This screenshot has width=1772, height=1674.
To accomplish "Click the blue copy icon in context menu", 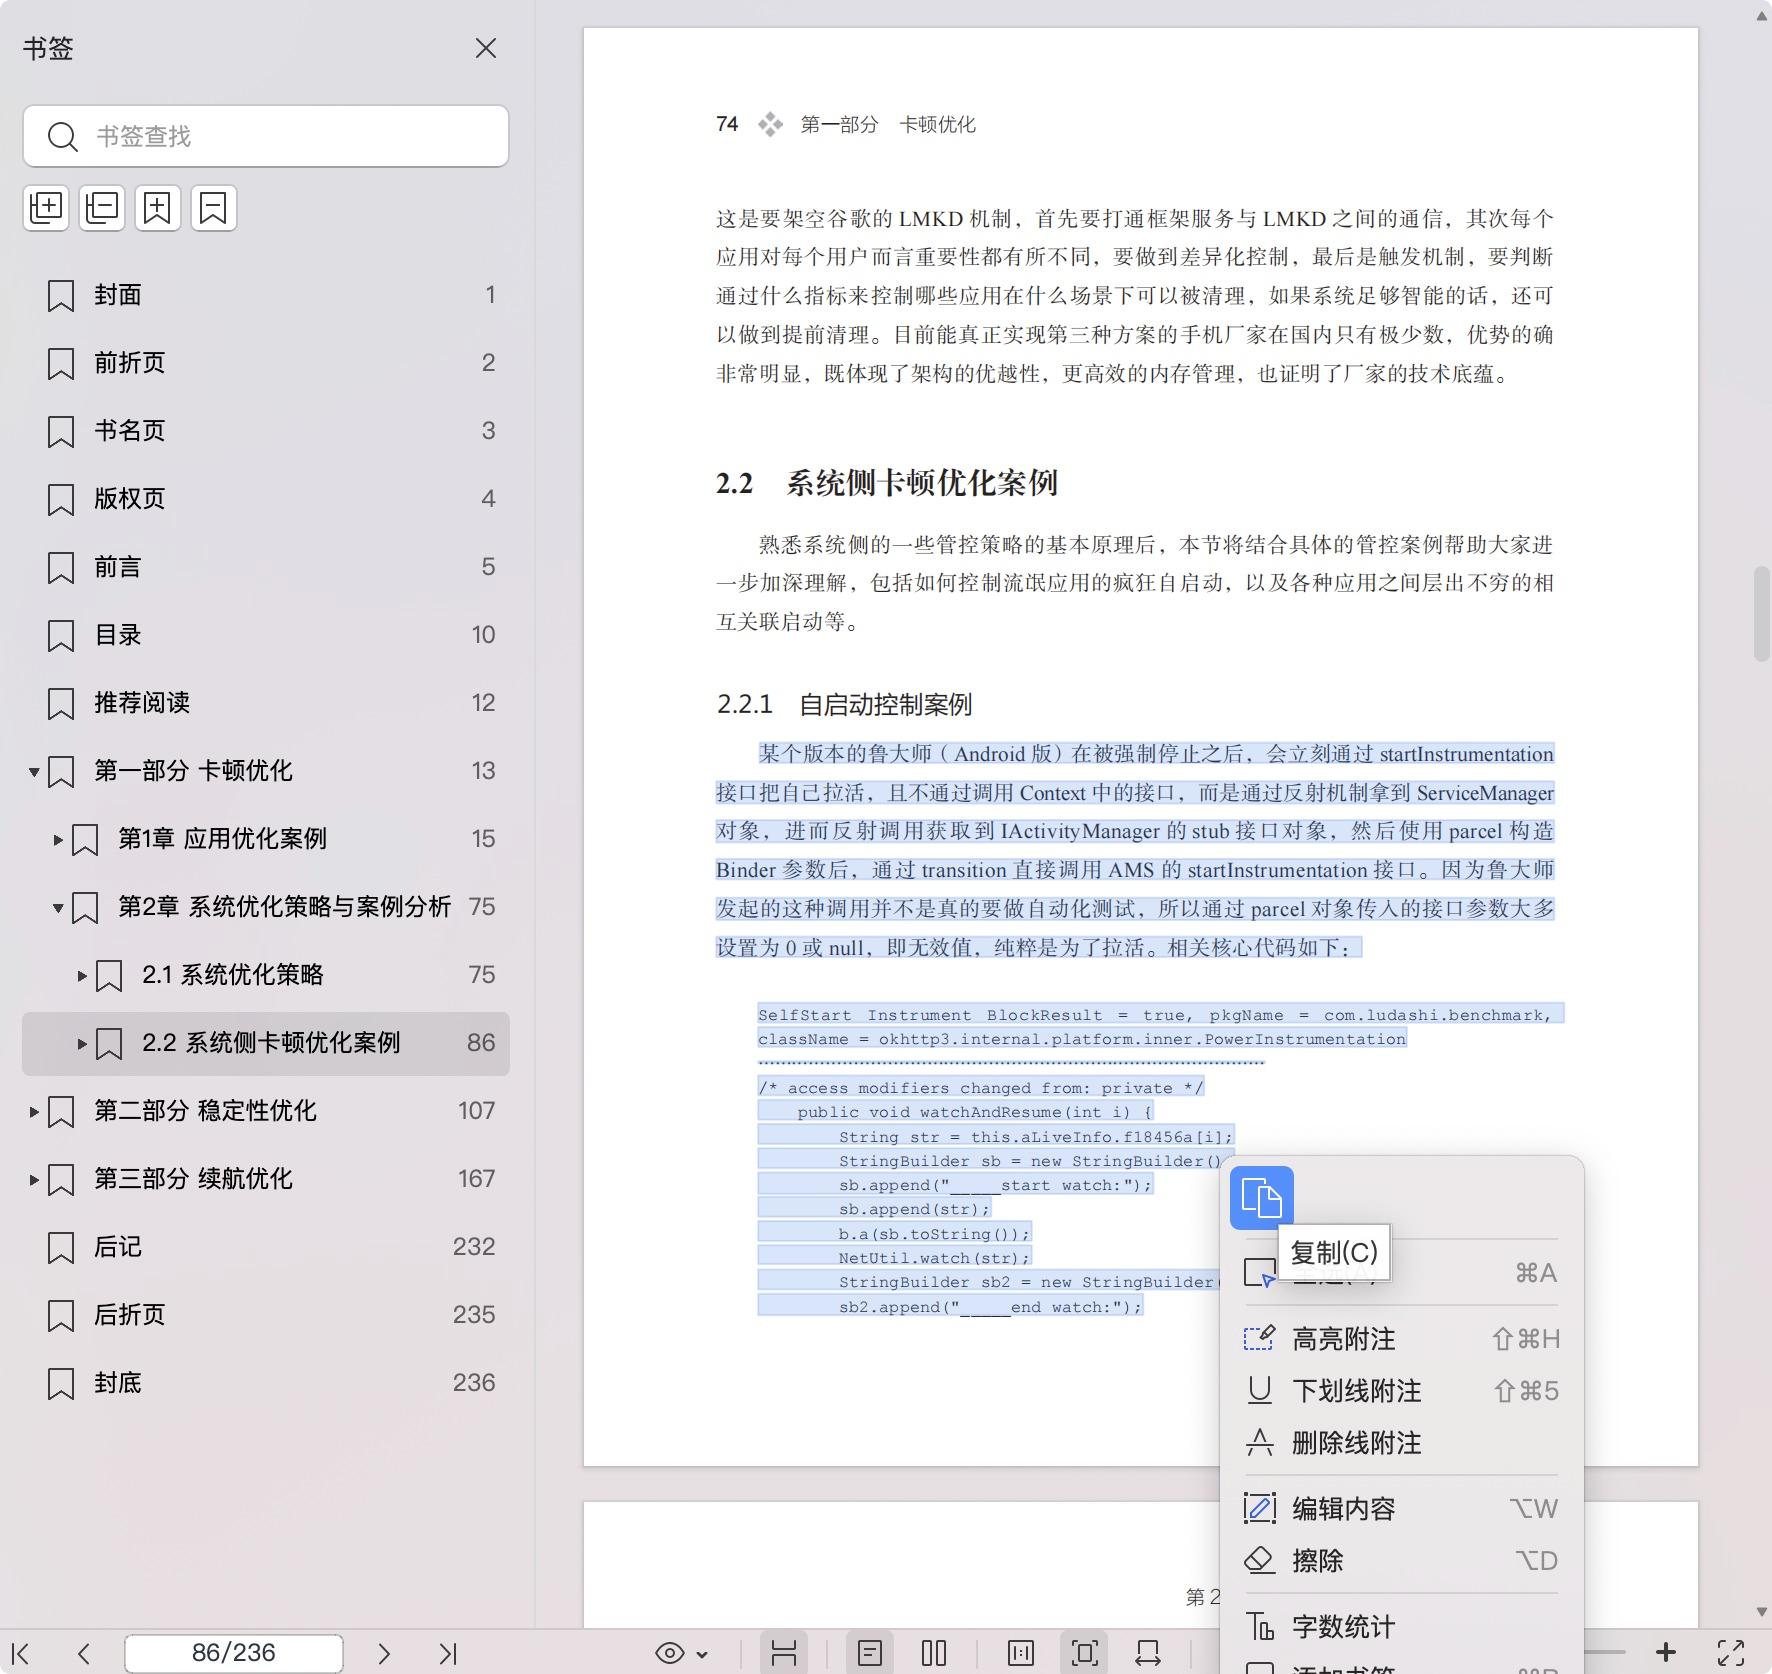I will click(x=1261, y=1197).
